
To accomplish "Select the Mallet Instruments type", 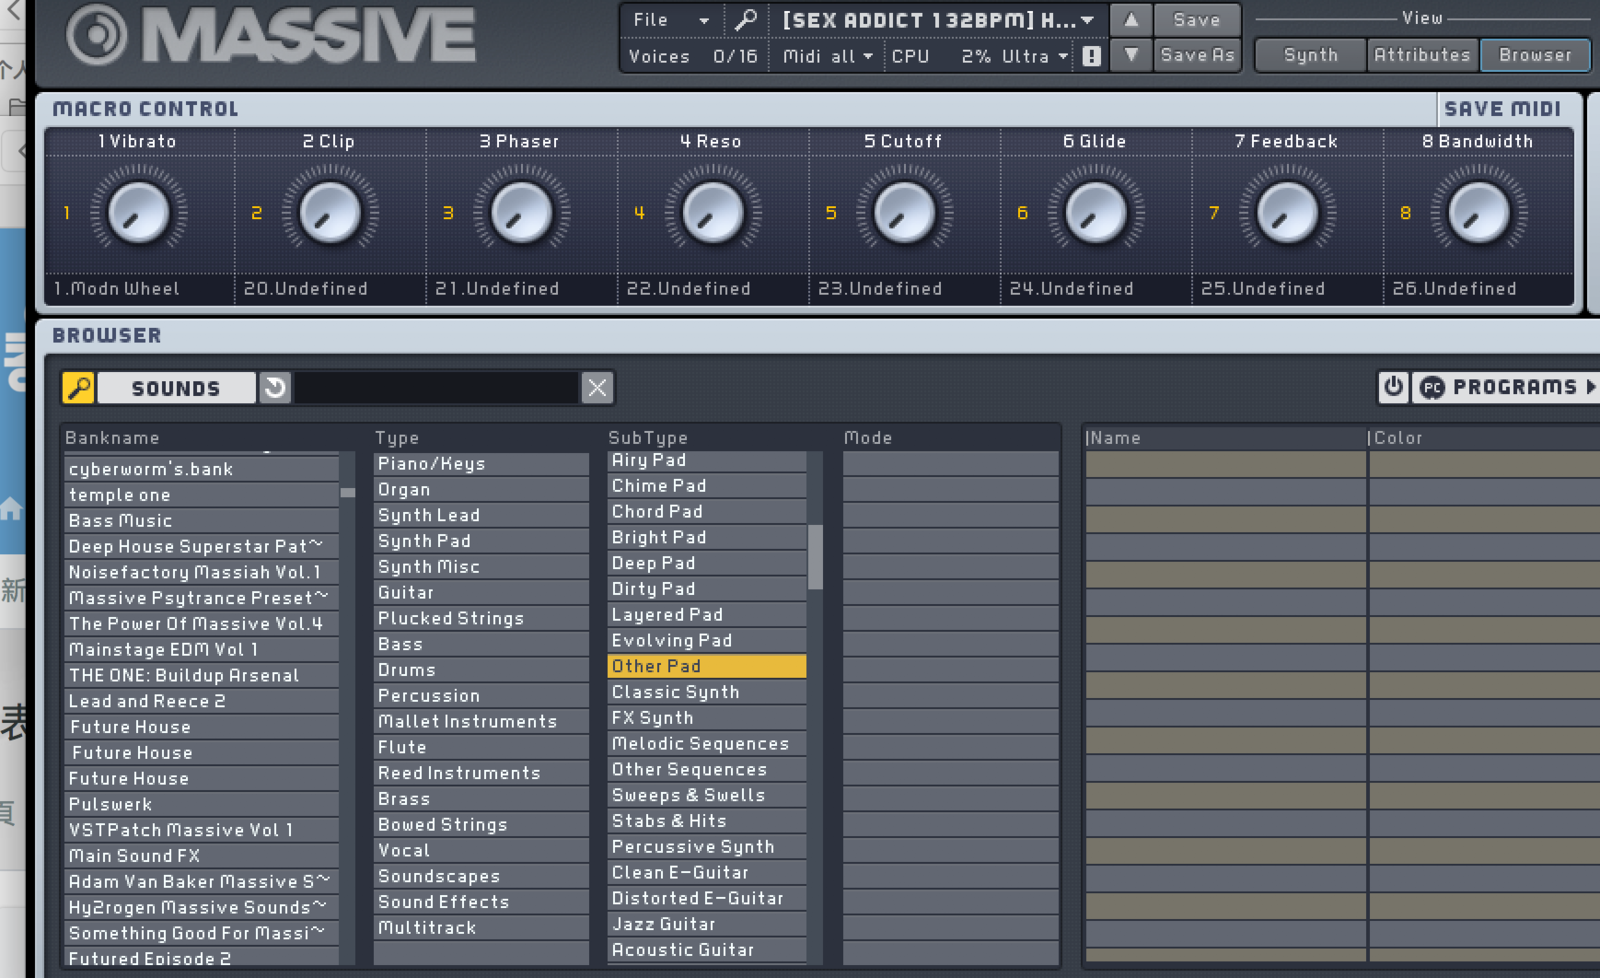I will click(481, 722).
